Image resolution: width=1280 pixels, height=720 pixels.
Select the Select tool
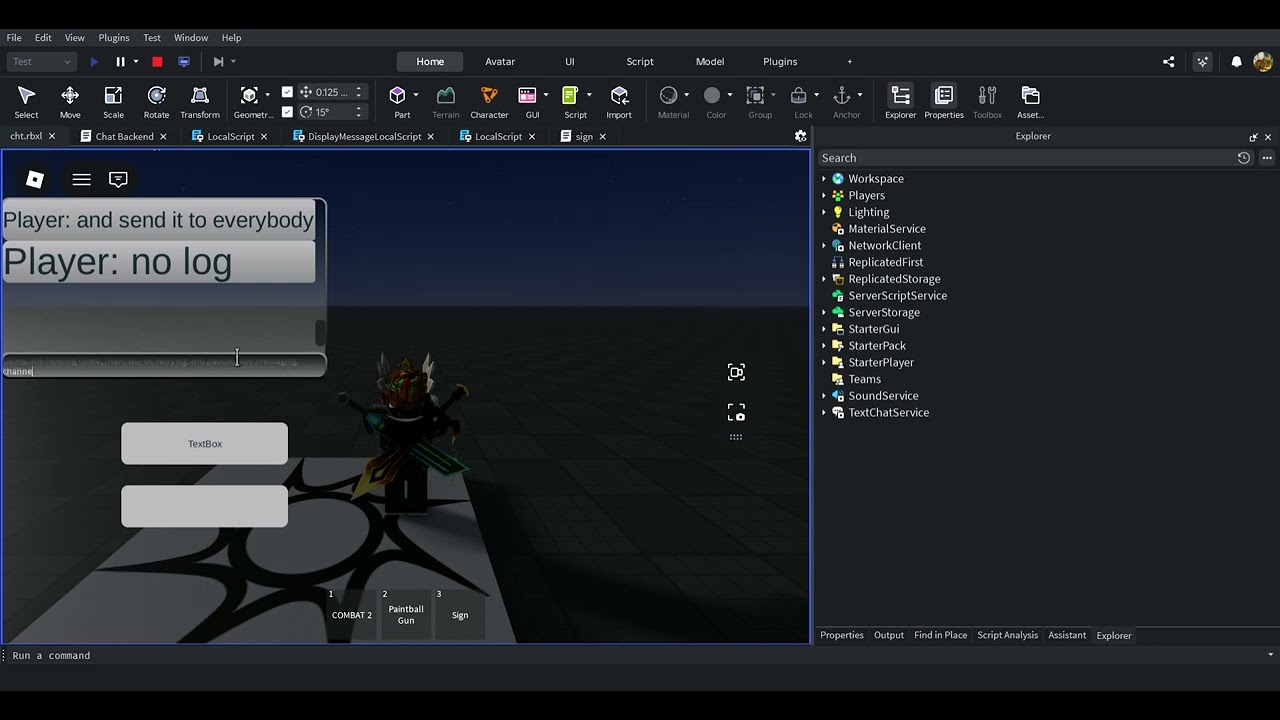[26, 102]
